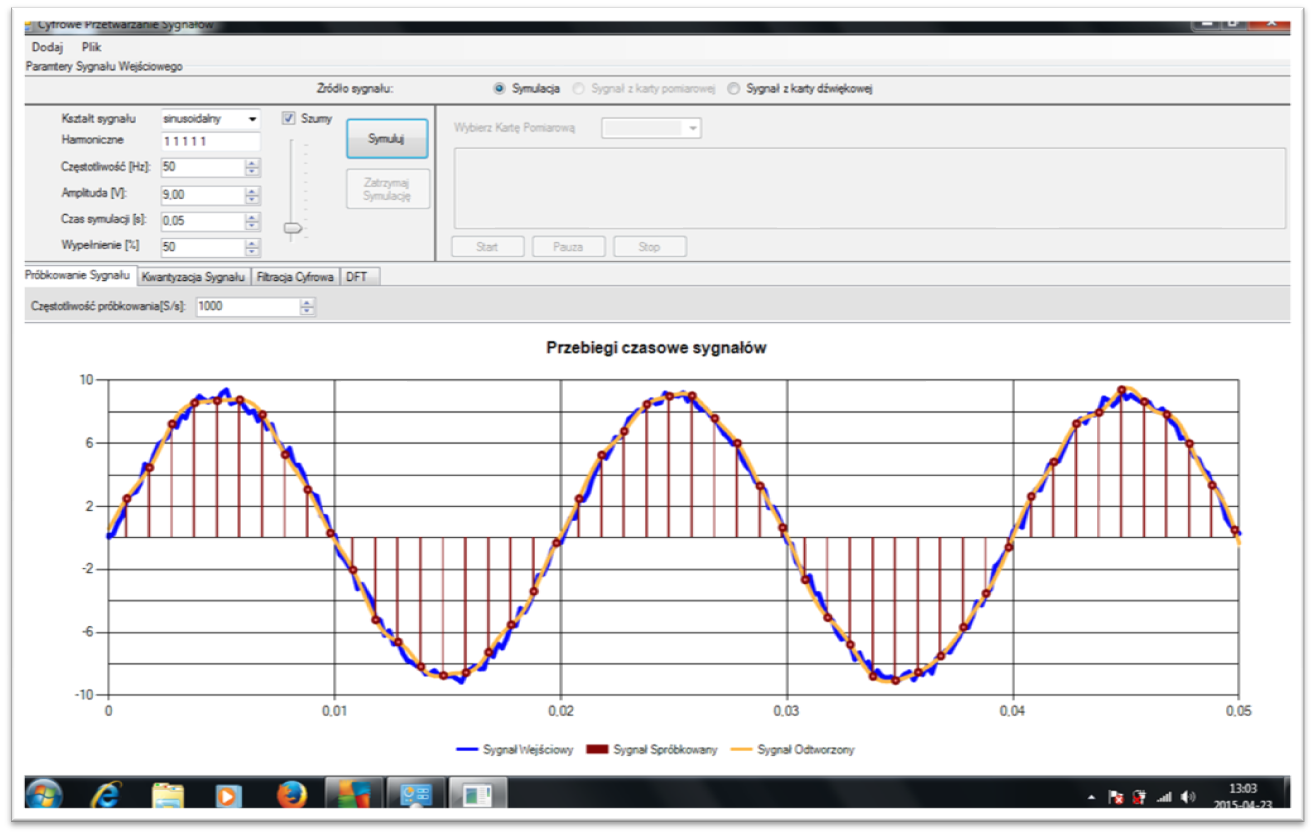
Task: Open Windows Media Player taskbar icon
Action: coord(229,795)
